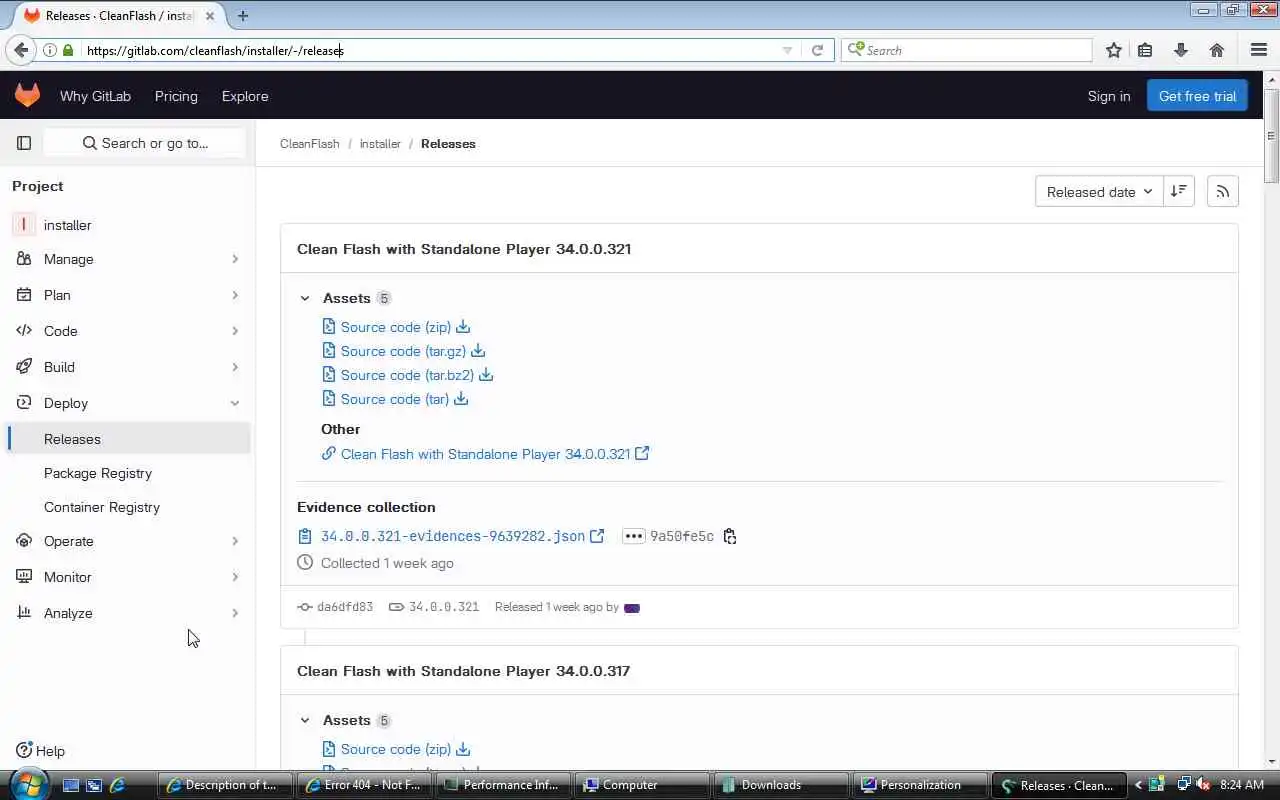Screen dimensions: 1280x800
Task: Click the Windows Start orb
Action: pos(29,784)
